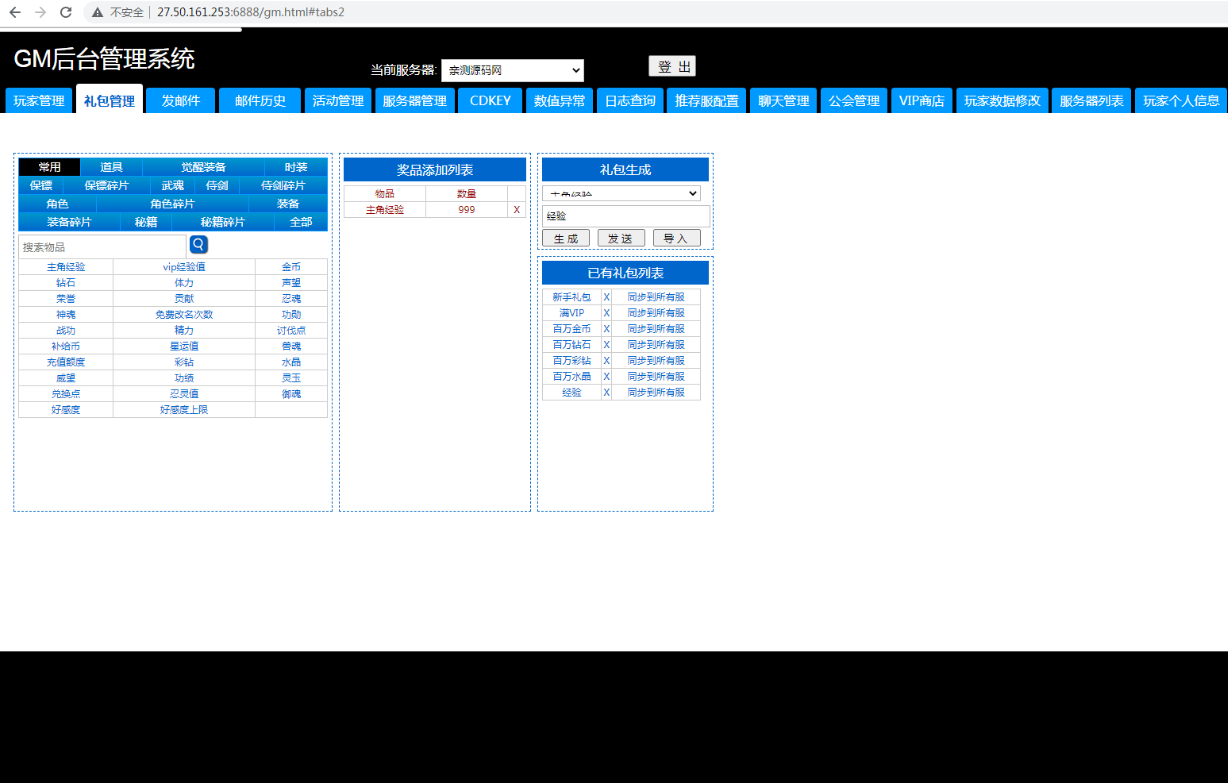Viewport: 1228px width, 783px height.
Task: Sync 百万钻石 pack to all servers
Action: [656, 345]
